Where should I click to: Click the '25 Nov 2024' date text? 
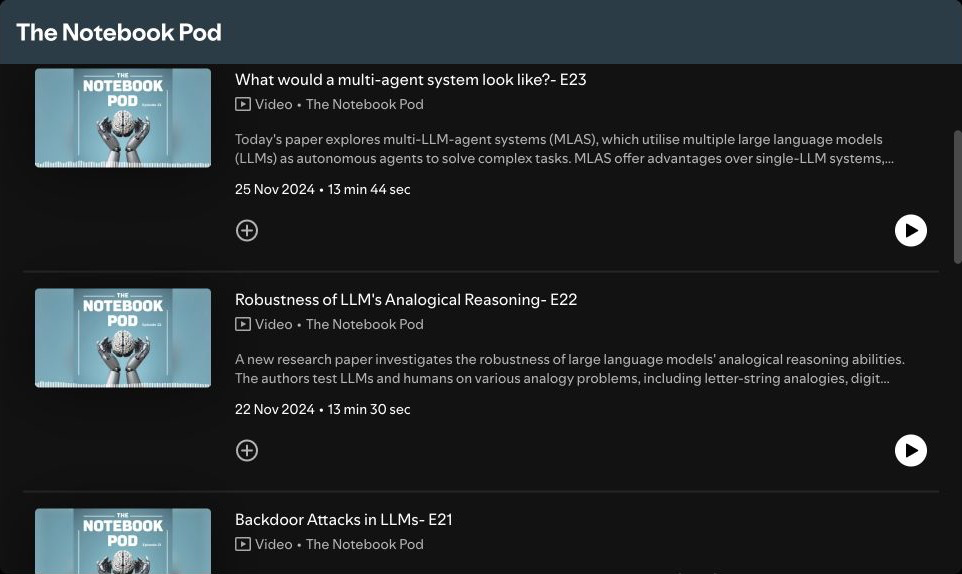[275, 189]
